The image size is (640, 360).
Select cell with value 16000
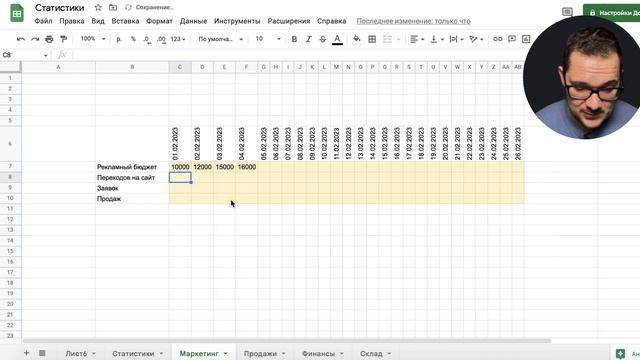pos(247,167)
